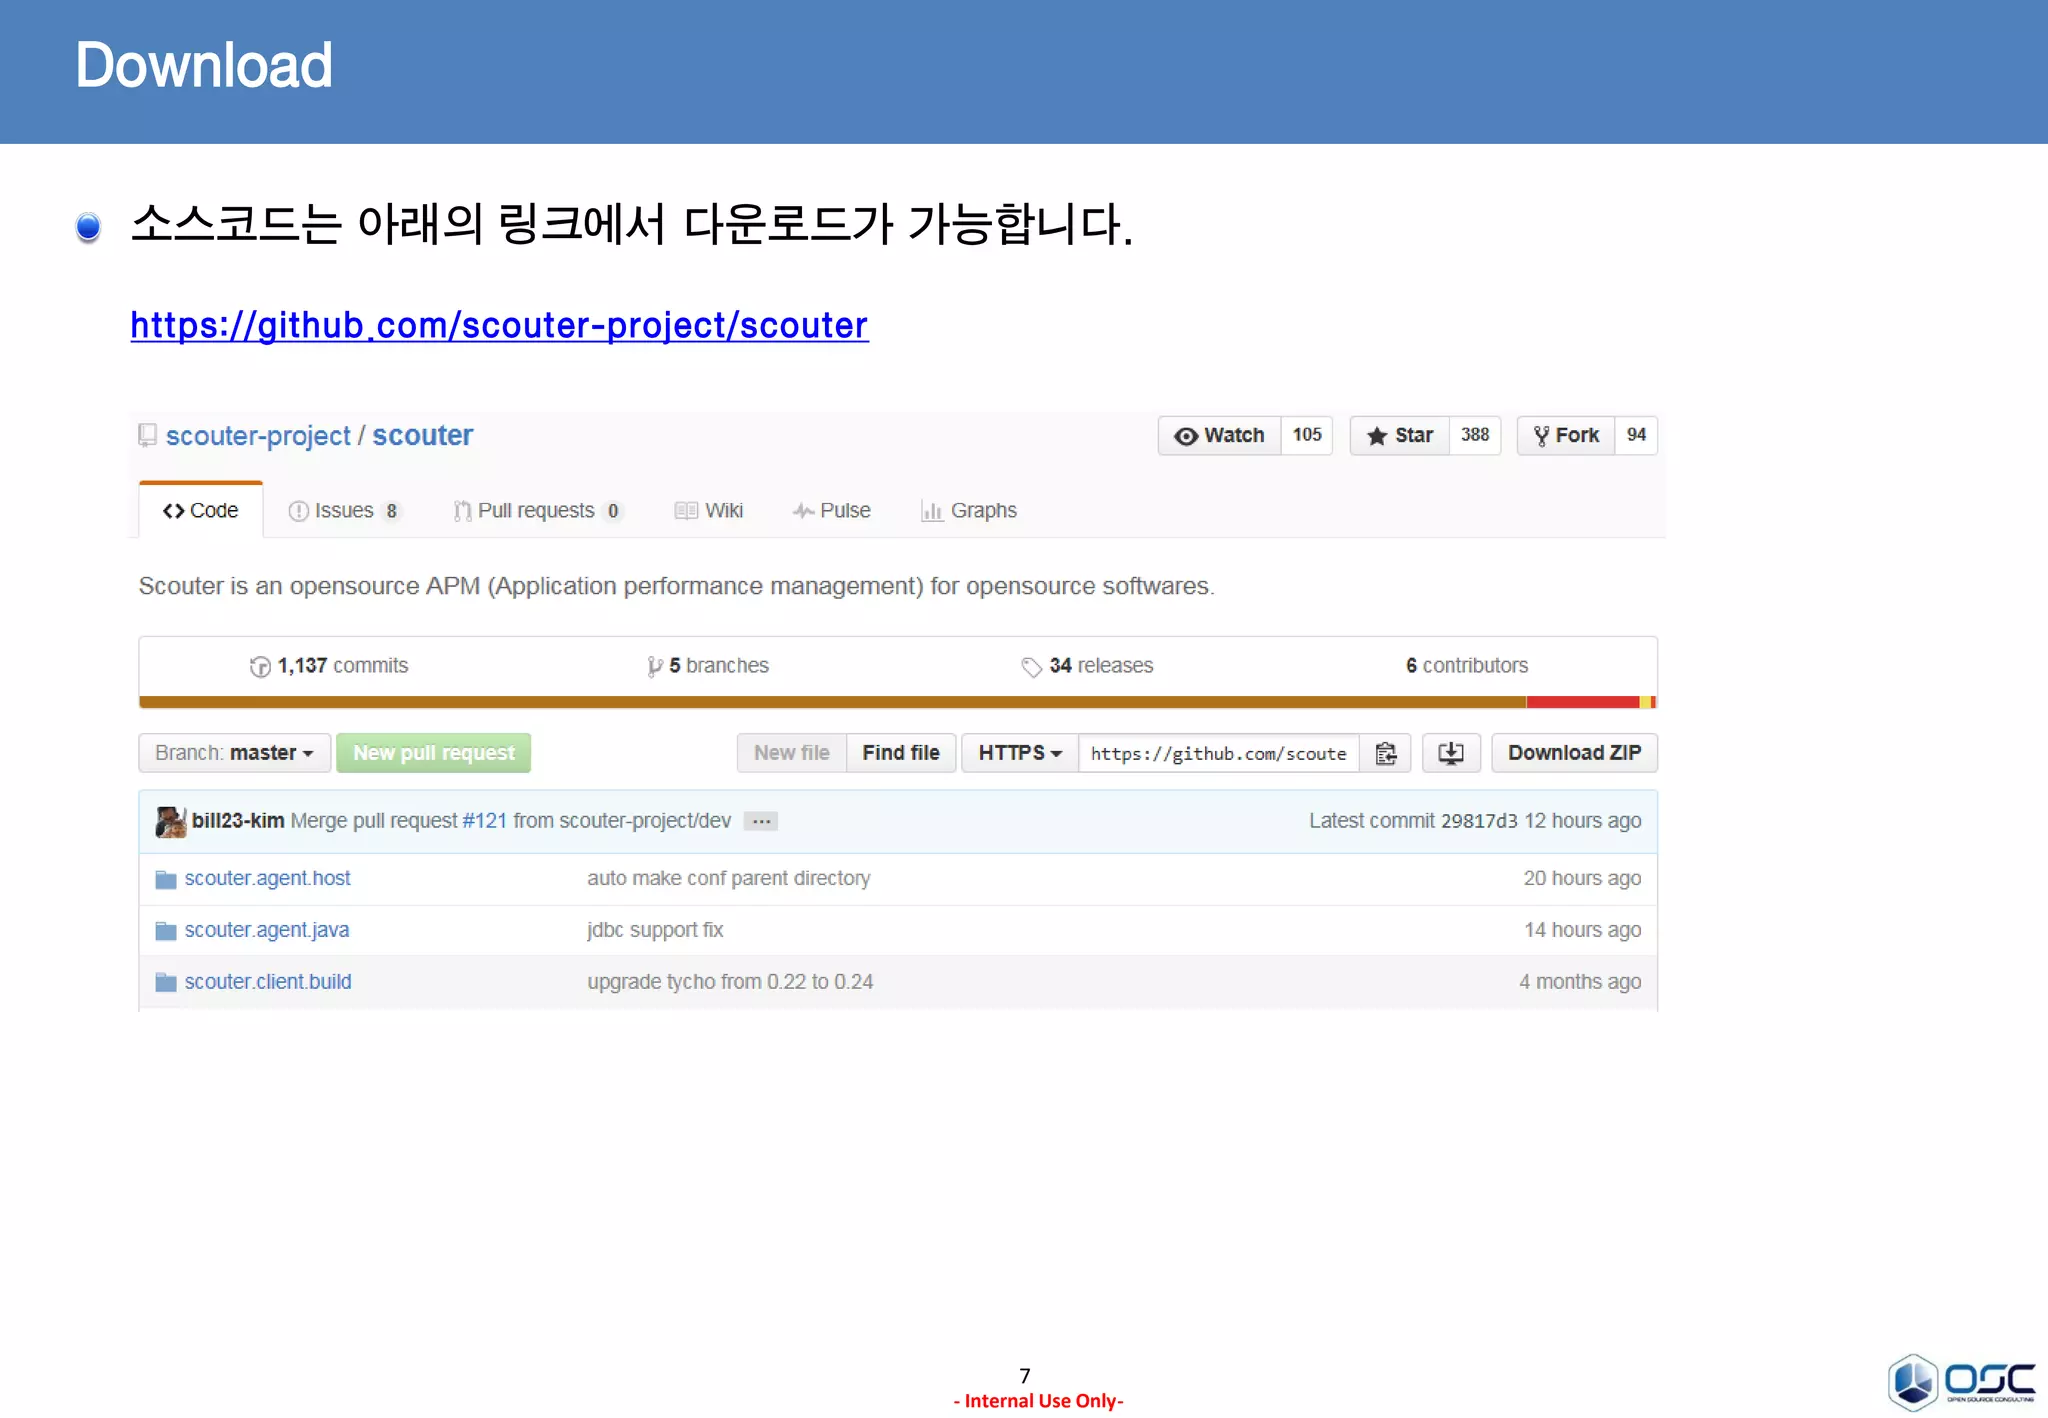Screen dimensions: 2048x1418
Task: Switch to the Issues tab
Action: (343, 511)
